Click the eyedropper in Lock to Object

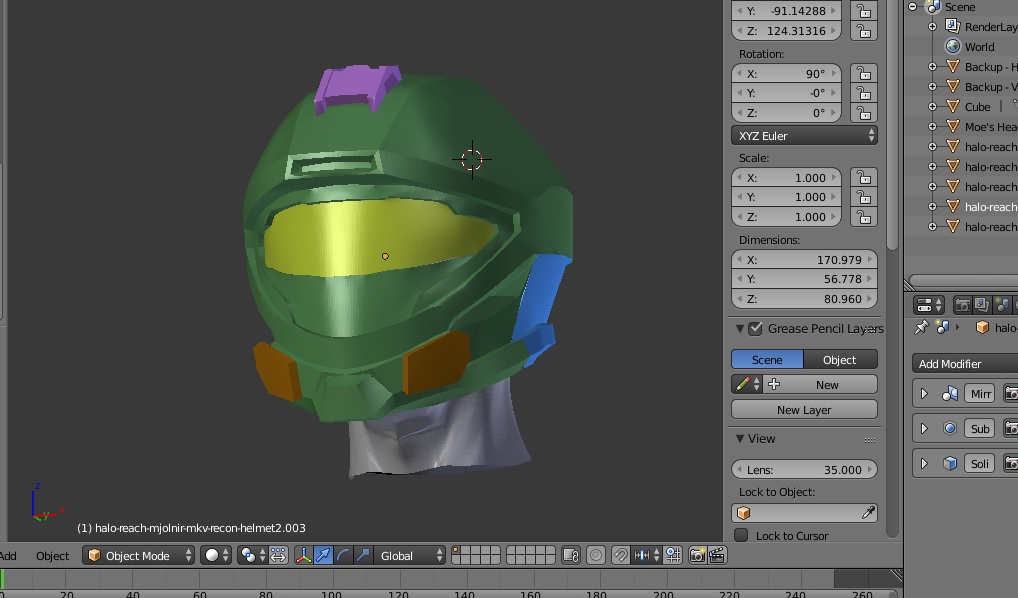click(867, 513)
